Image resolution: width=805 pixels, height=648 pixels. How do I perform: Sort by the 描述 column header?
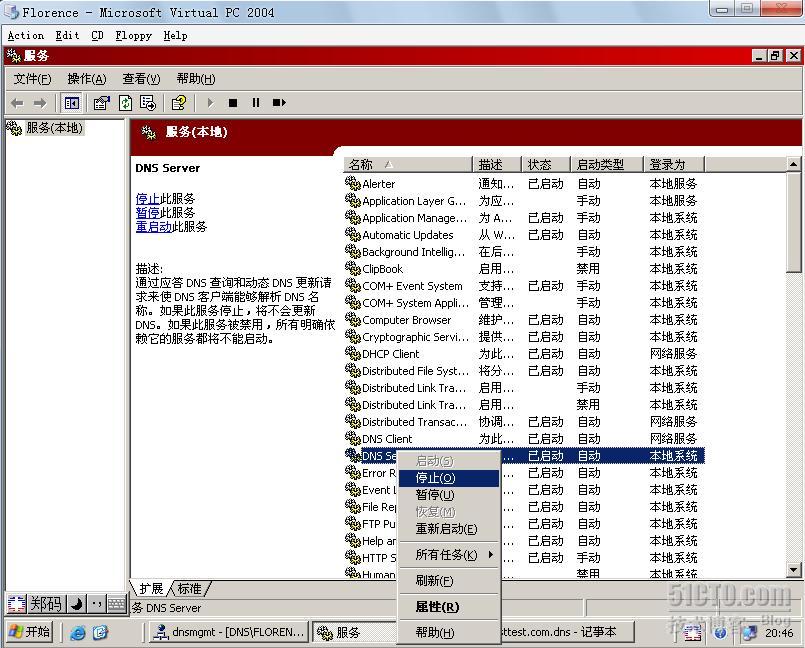497,164
